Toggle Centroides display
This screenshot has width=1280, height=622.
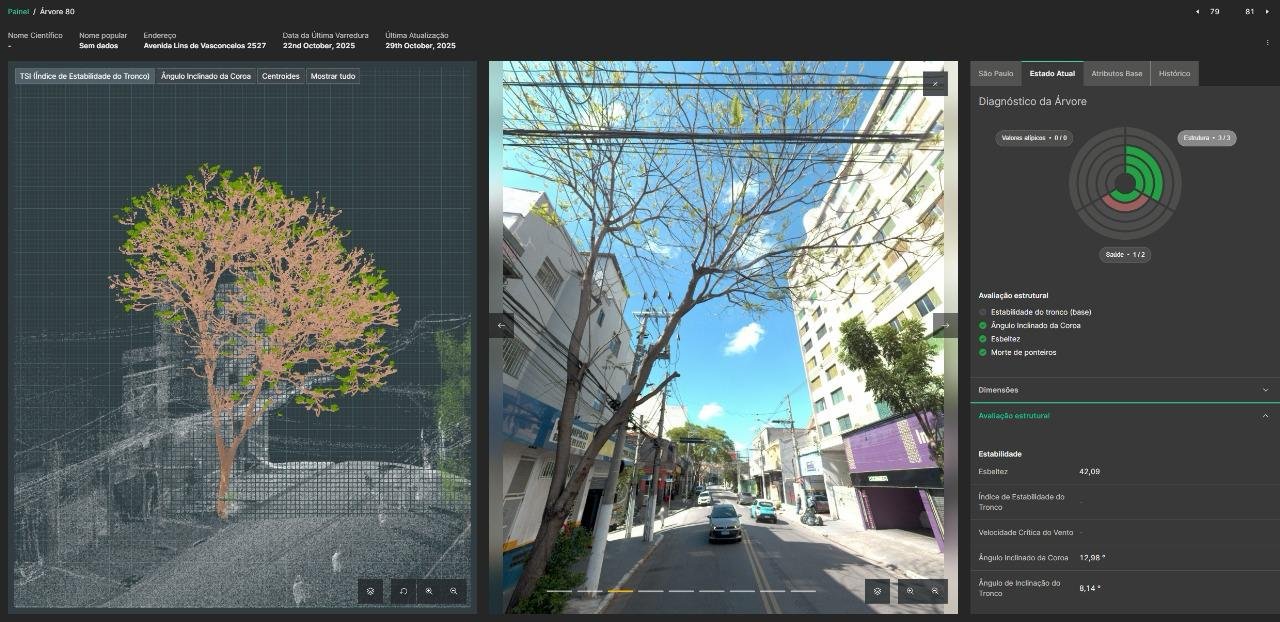click(281, 76)
